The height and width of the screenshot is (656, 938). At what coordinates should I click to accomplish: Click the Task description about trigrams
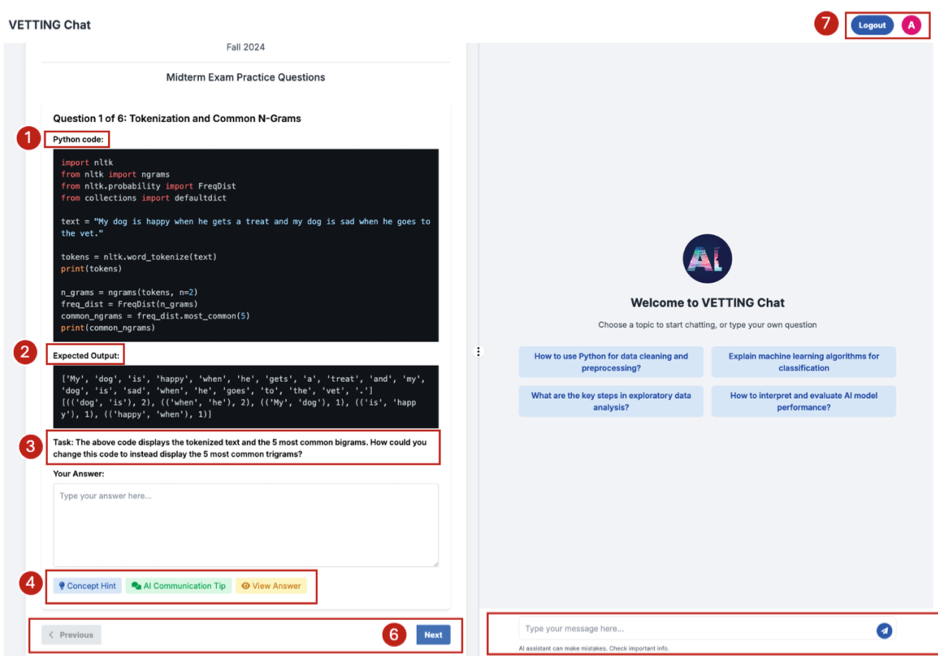tap(240, 448)
